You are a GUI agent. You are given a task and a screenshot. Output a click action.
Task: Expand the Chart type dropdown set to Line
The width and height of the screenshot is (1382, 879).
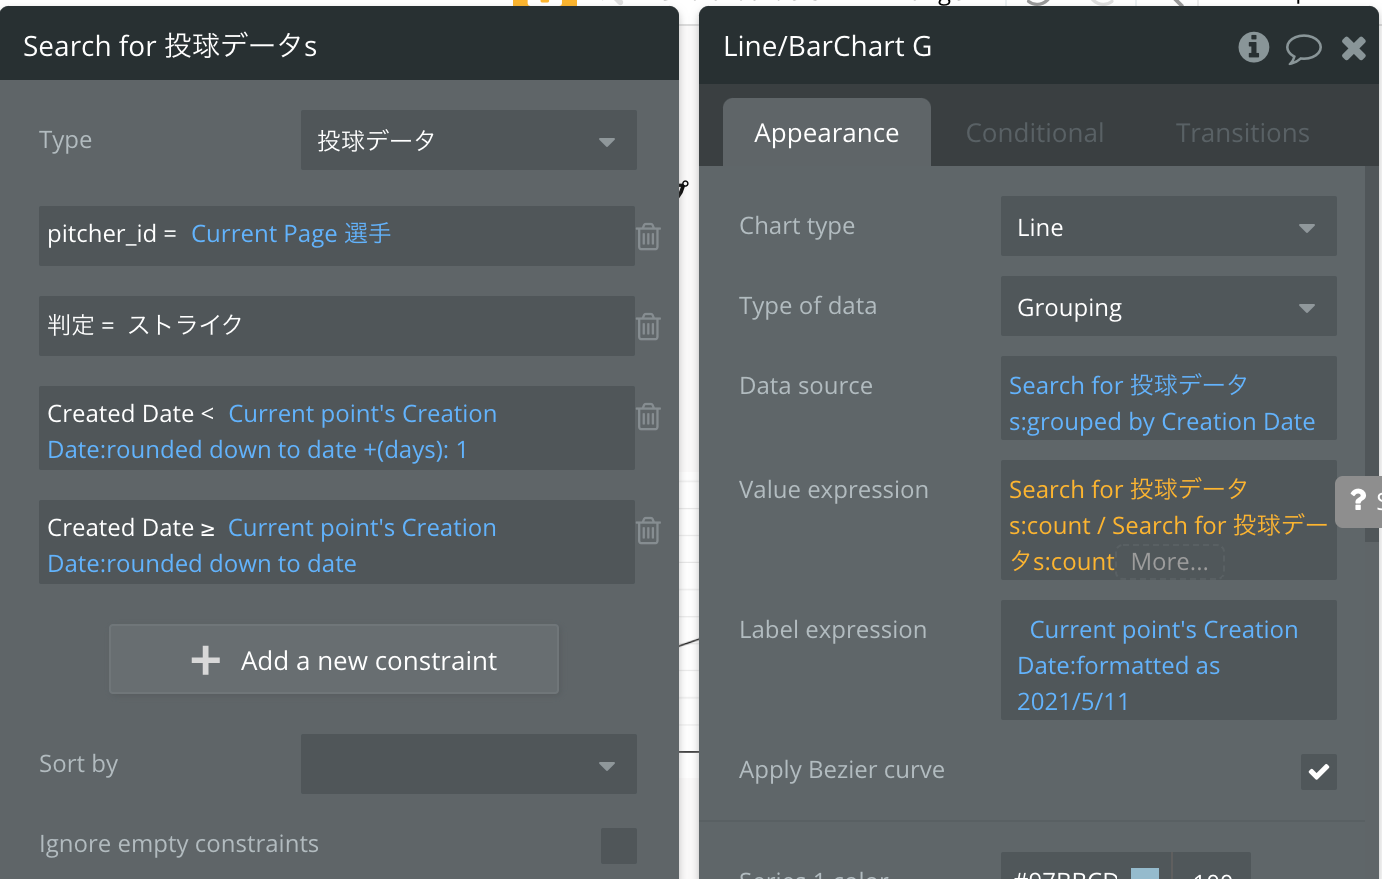[1168, 228]
